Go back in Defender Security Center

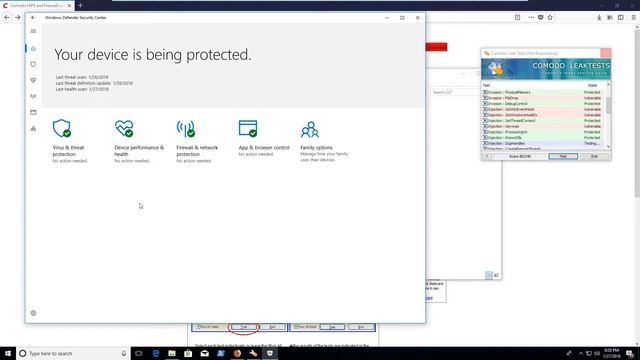(x=33, y=18)
